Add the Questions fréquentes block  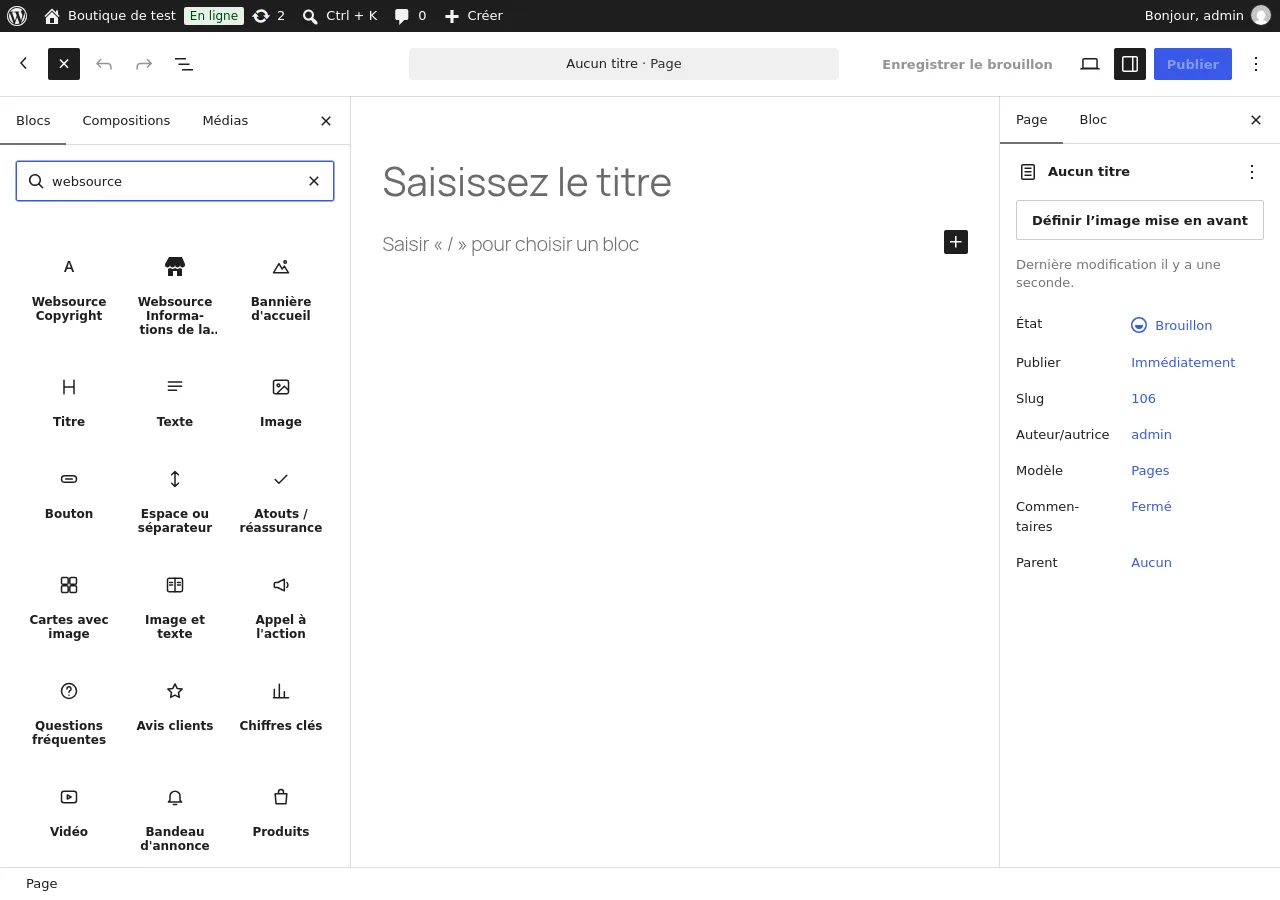tap(69, 713)
